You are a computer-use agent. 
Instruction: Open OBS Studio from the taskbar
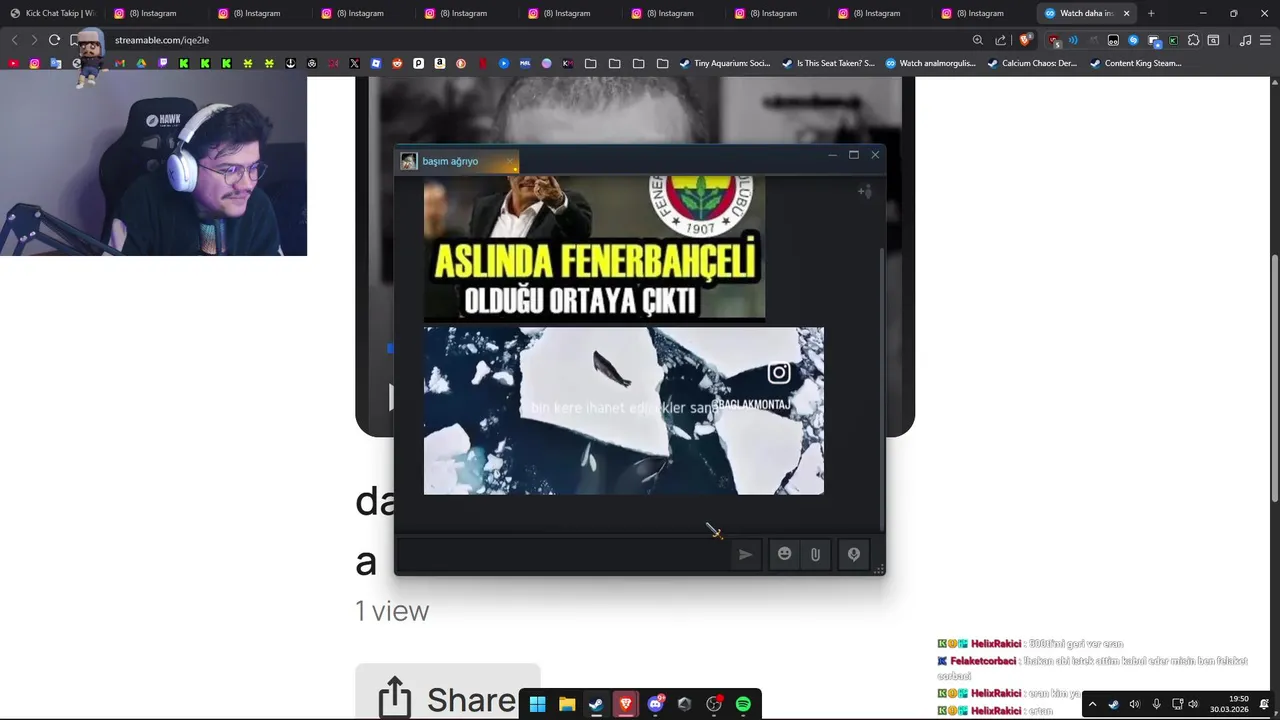[x=714, y=704]
